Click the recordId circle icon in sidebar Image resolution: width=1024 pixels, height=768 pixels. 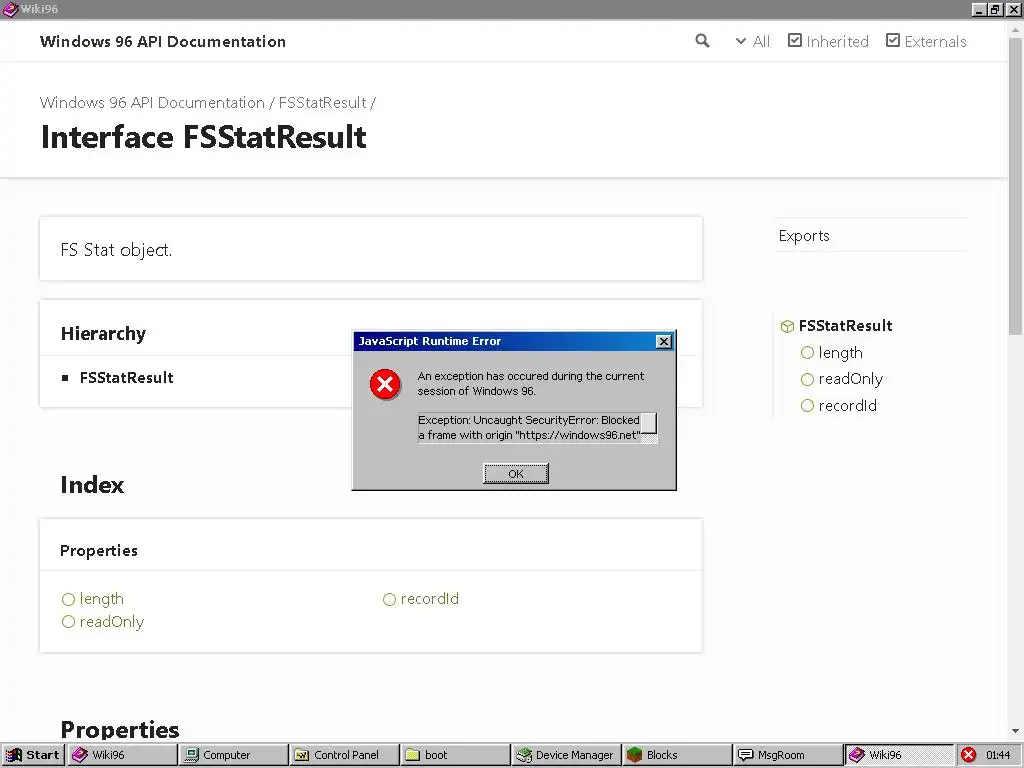(x=807, y=406)
